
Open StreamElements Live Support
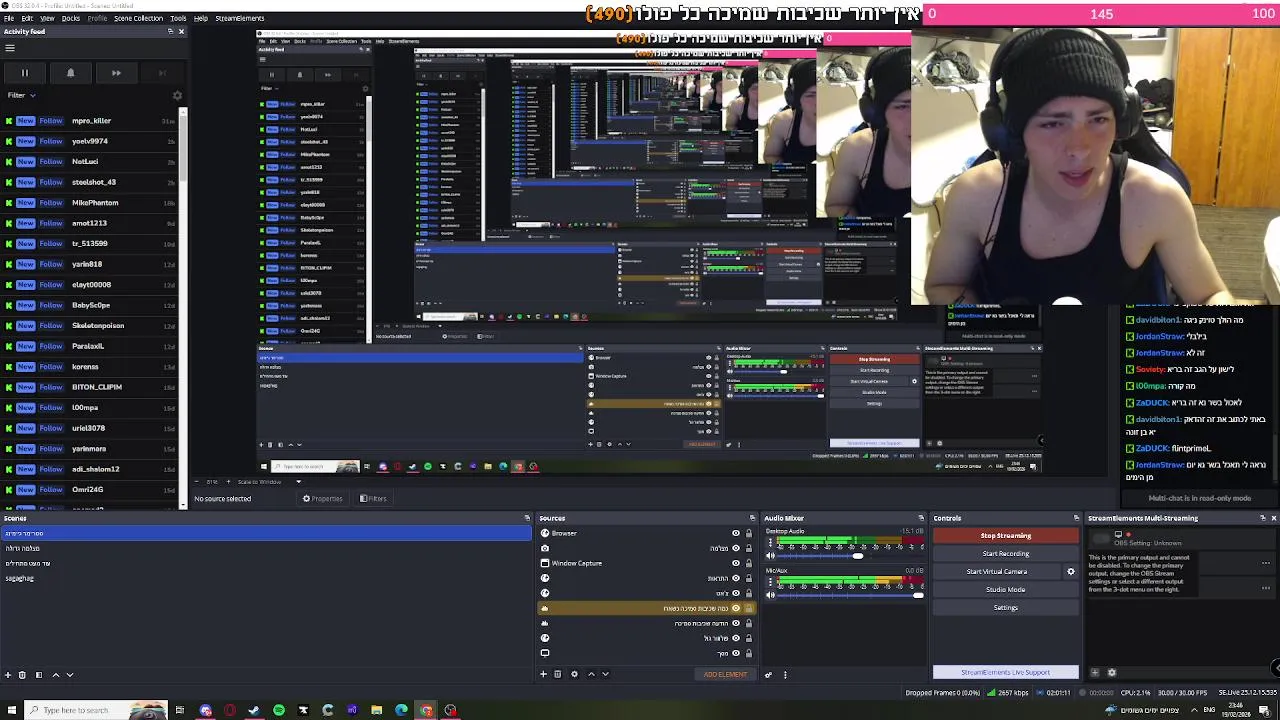coord(1006,672)
